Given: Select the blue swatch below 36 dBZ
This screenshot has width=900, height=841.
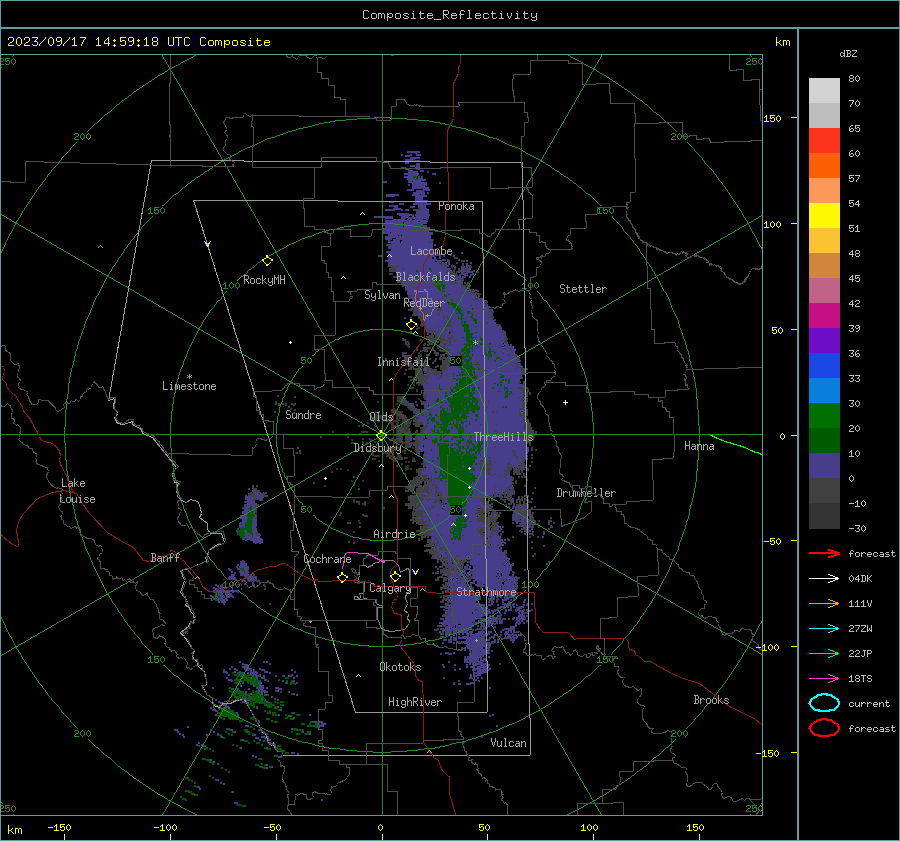Looking at the screenshot, I should tap(824, 365).
